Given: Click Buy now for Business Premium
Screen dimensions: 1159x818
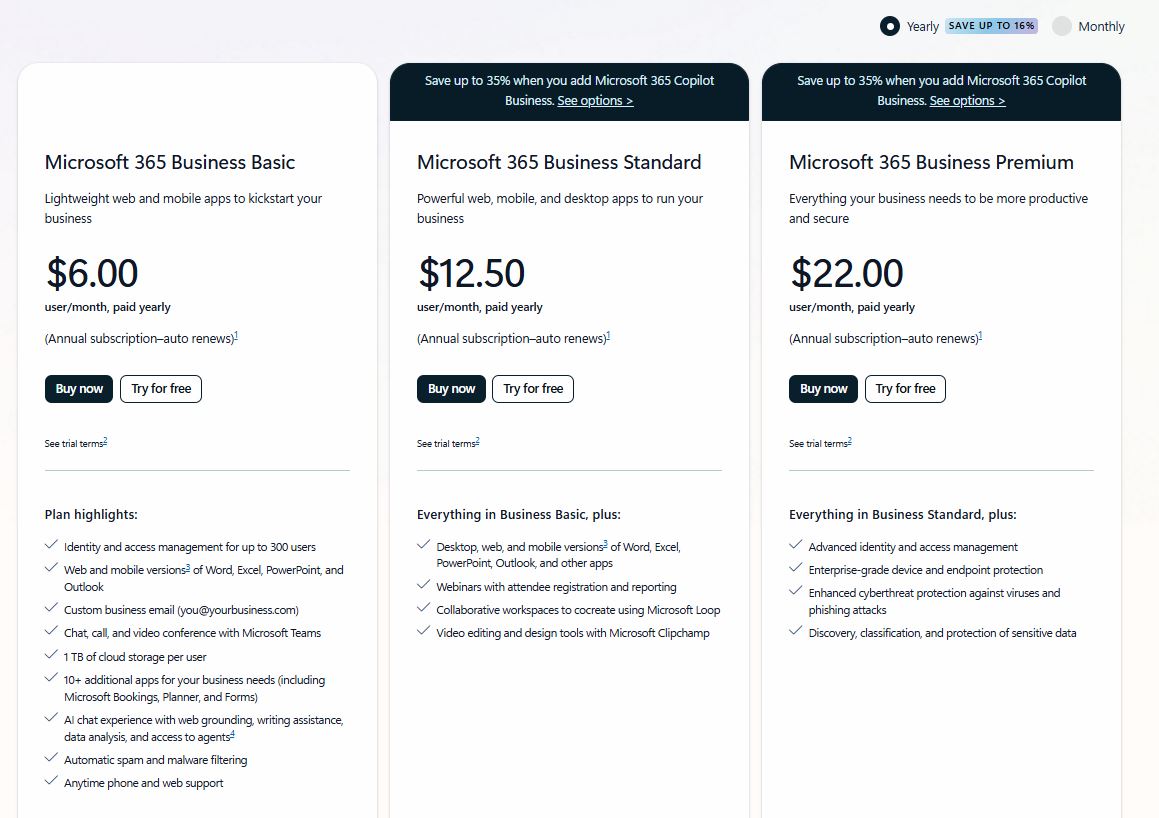Looking at the screenshot, I should [x=823, y=389].
